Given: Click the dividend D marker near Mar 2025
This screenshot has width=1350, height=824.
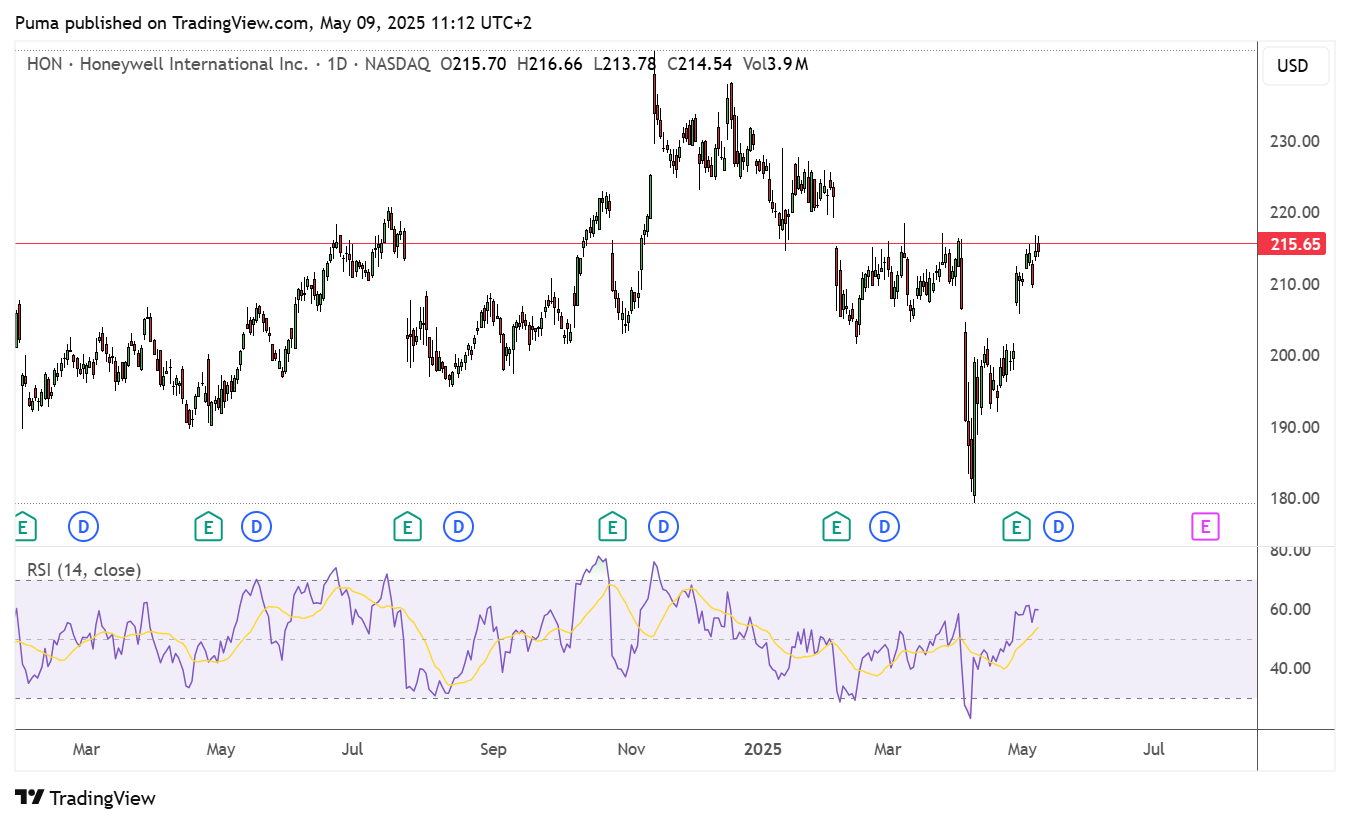Looking at the screenshot, I should [x=884, y=526].
